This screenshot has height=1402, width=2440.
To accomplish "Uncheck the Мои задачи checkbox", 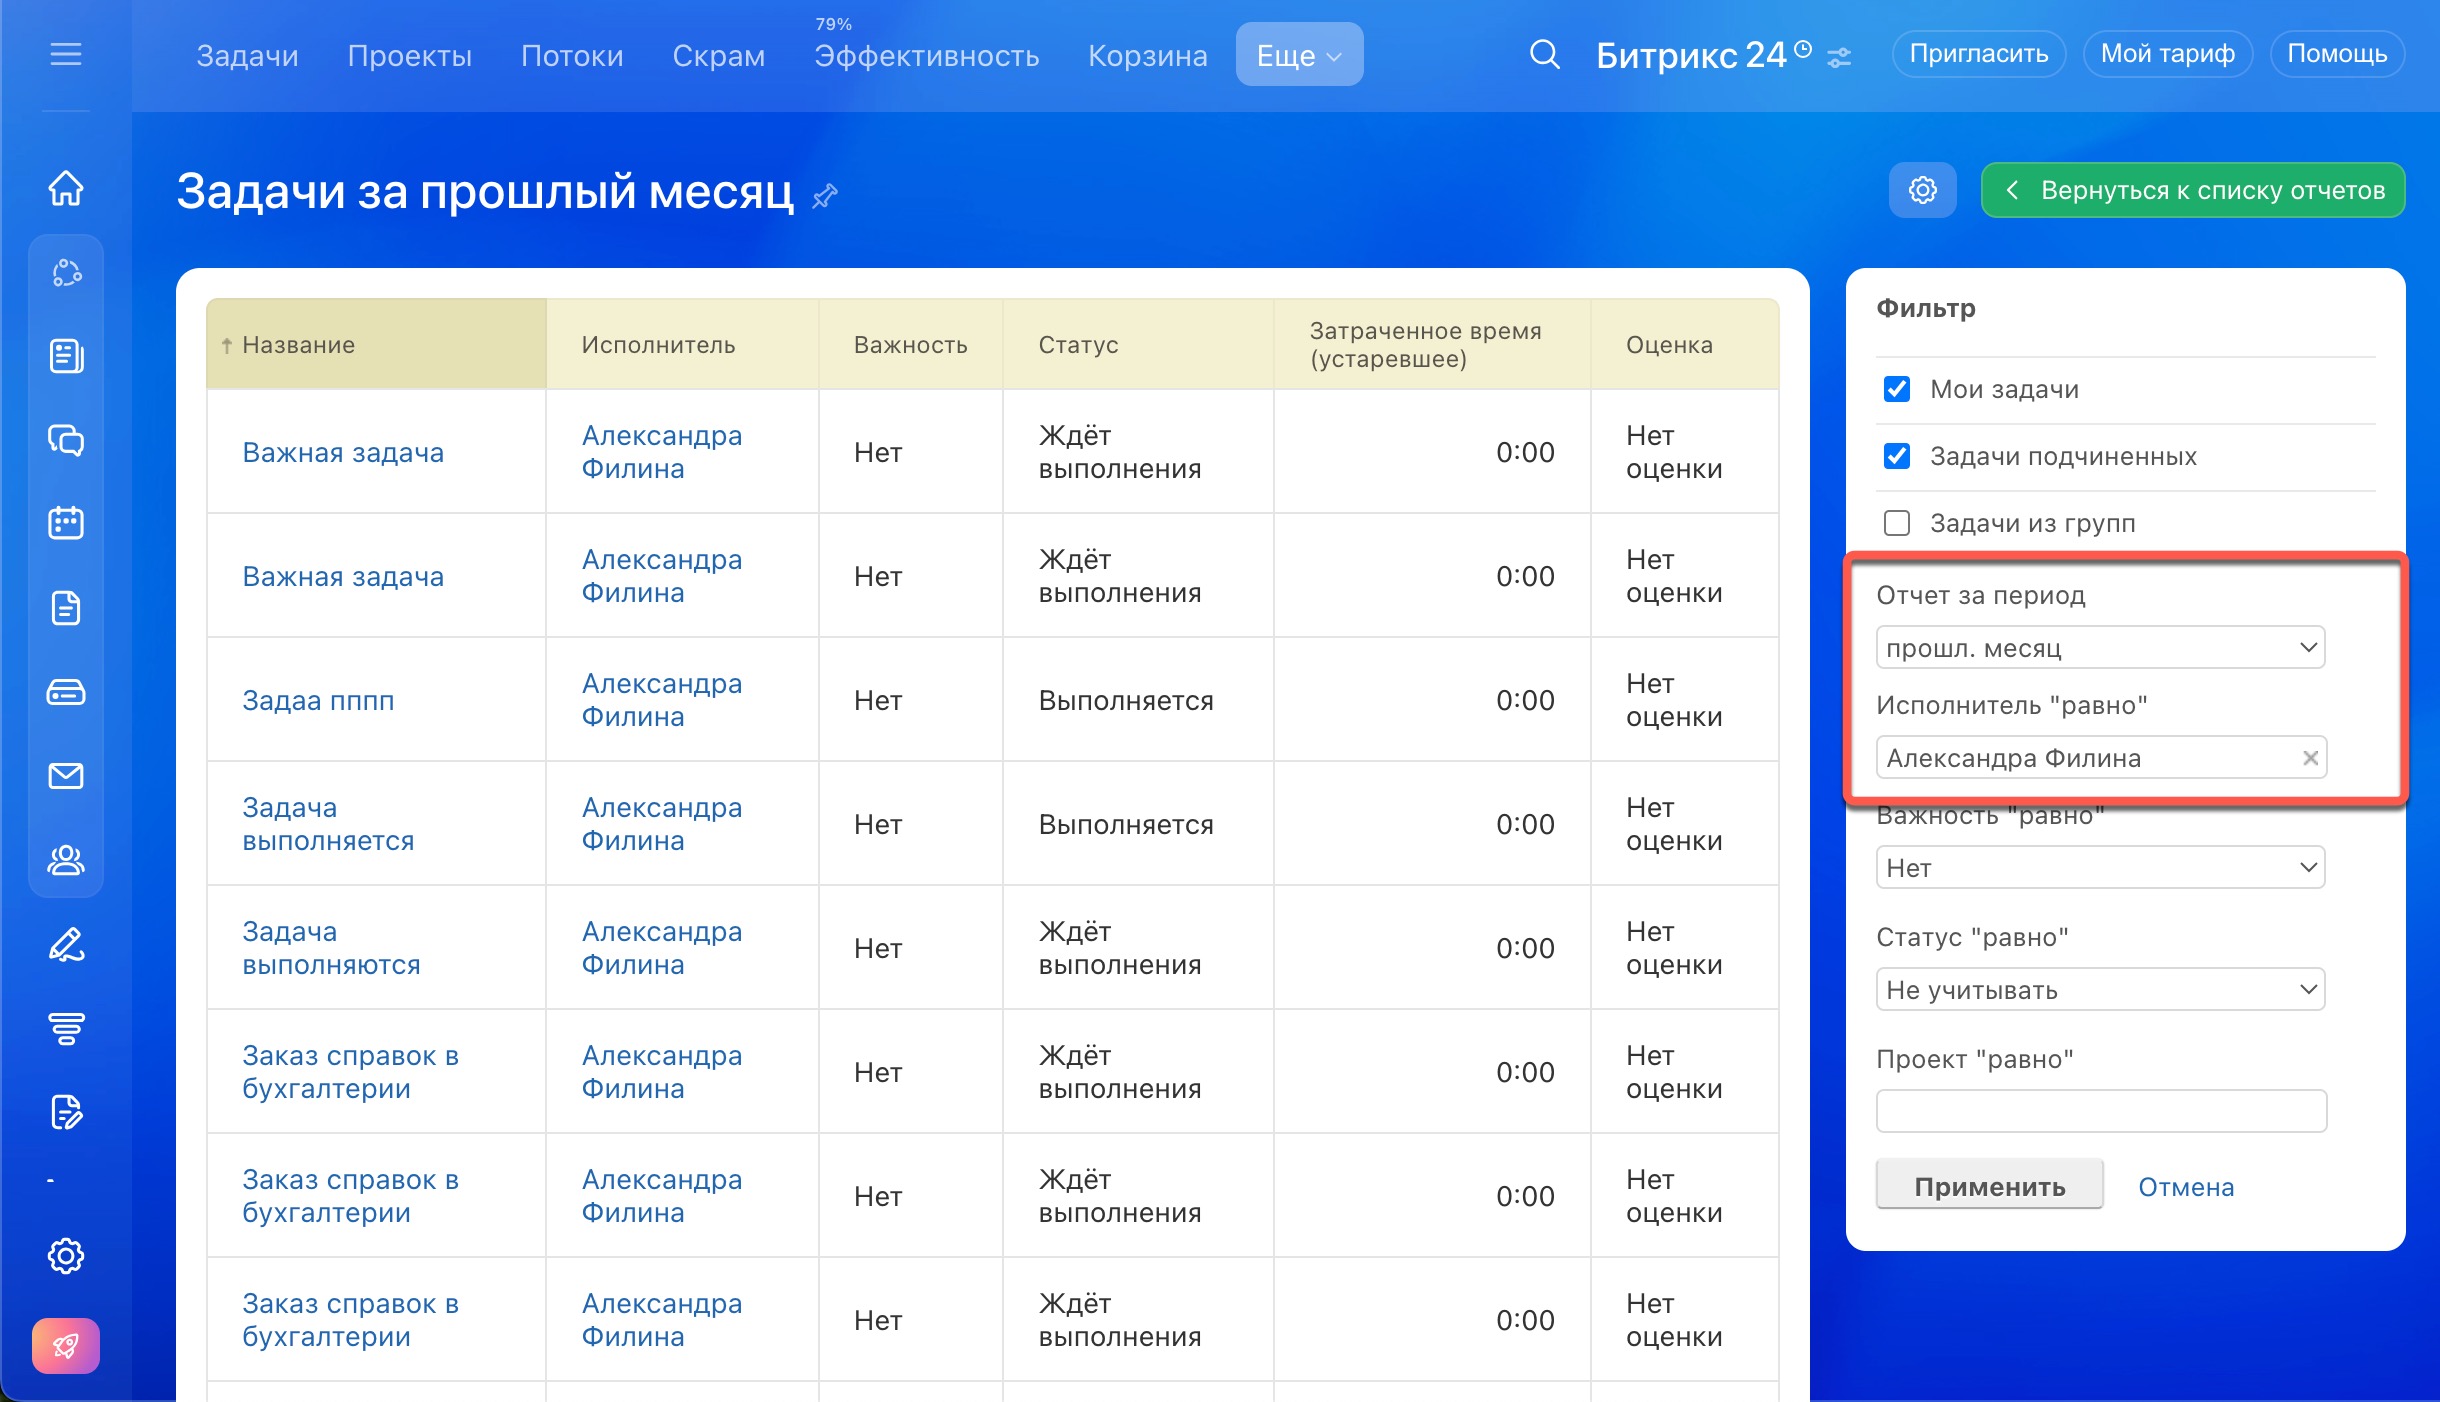I will click(x=1897, y=389).
